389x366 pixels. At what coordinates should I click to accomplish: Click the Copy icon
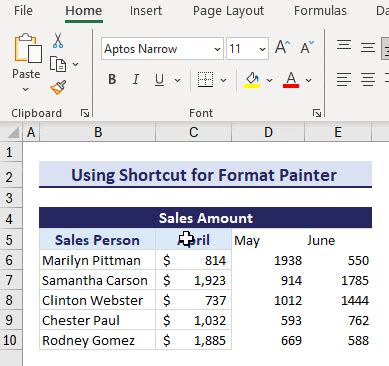[x=58, y=64]
